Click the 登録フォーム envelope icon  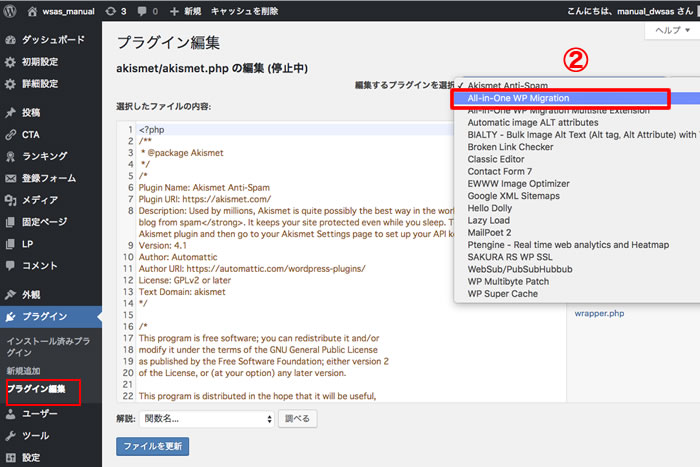click(10, 178)
